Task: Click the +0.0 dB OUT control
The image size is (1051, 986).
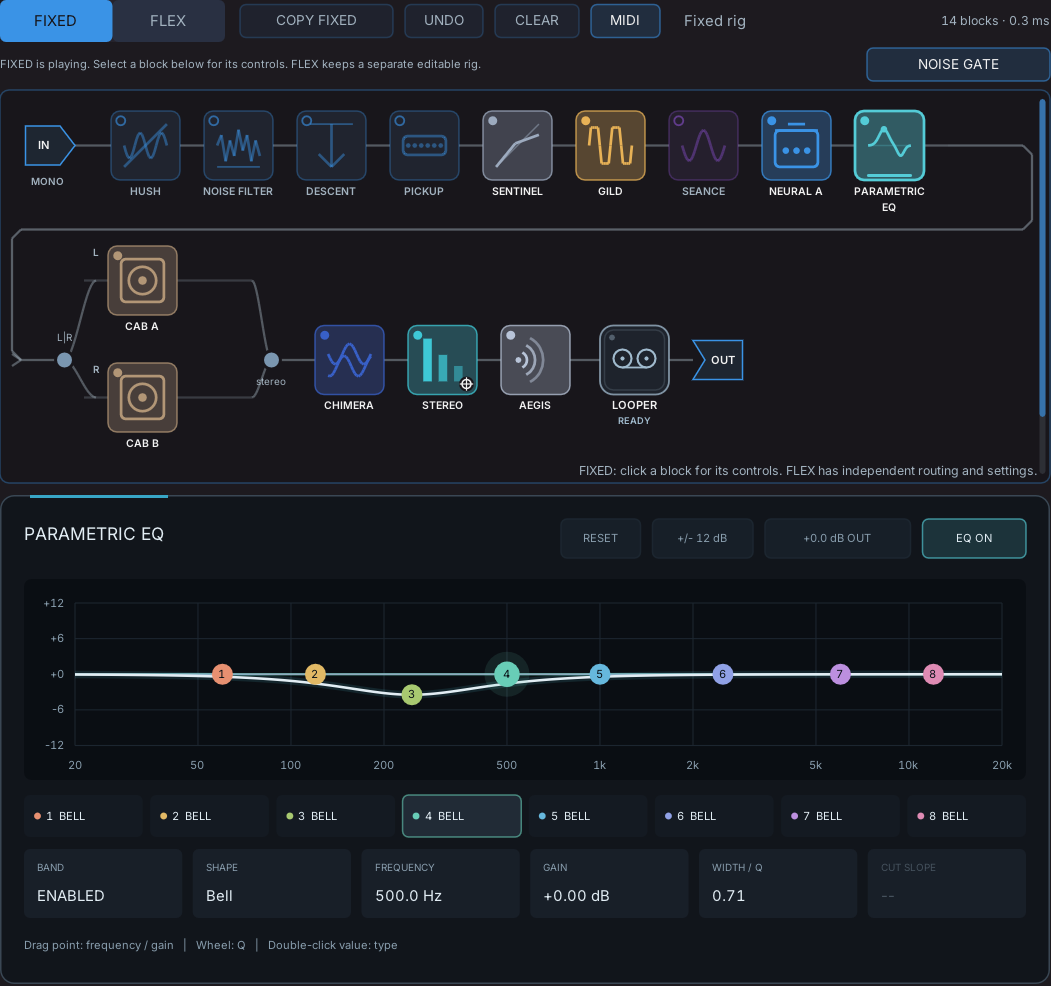Action: [837, 538]
